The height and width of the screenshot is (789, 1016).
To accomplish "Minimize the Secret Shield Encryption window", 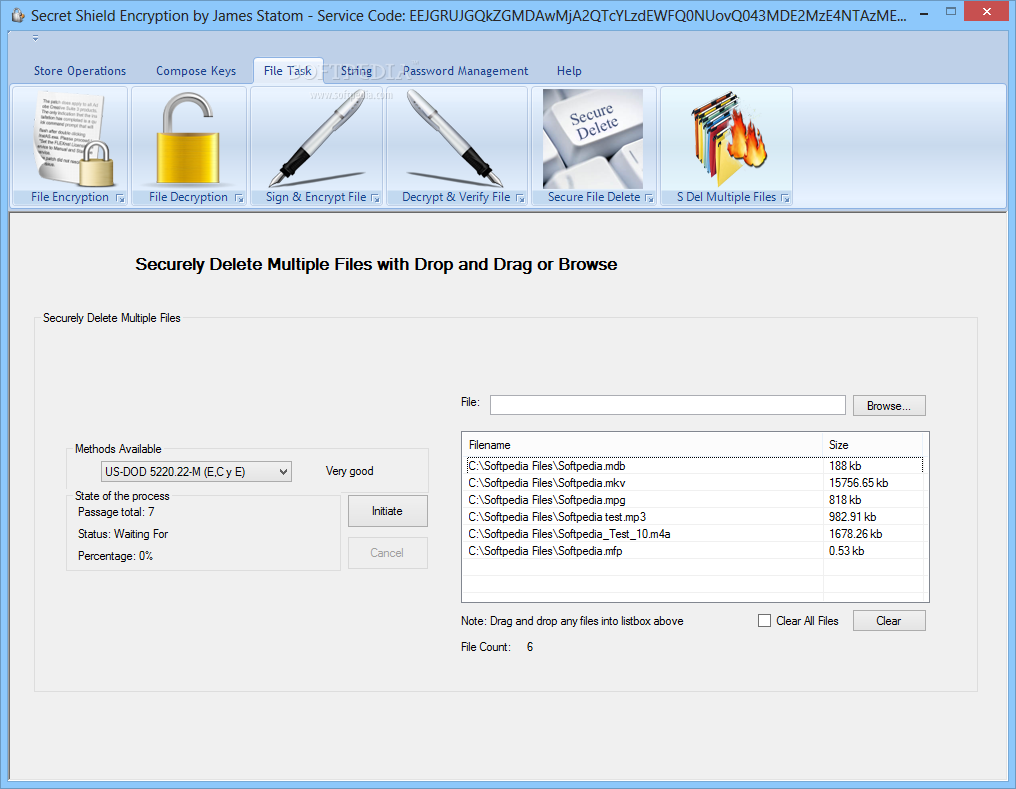I will (x=923, y=12).
